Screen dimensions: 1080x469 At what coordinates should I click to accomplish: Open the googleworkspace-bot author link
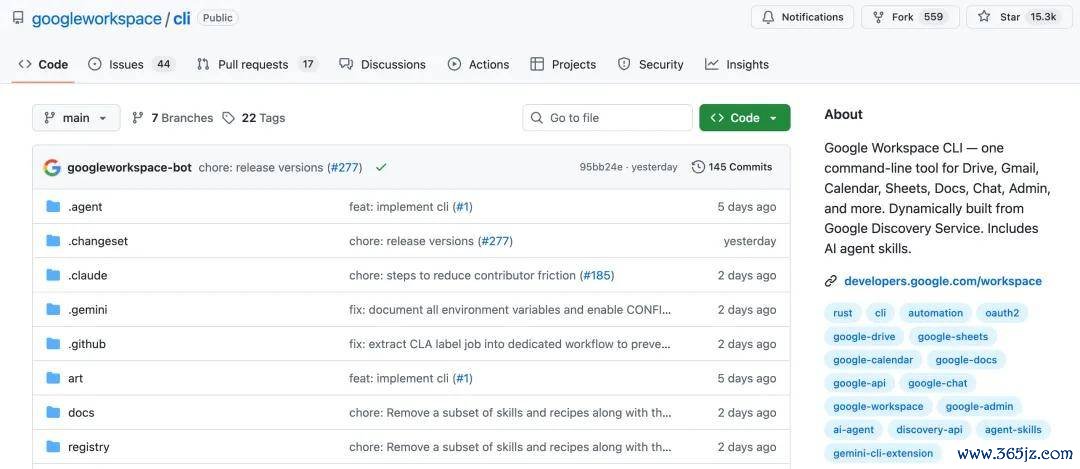(x=129, y=167)
